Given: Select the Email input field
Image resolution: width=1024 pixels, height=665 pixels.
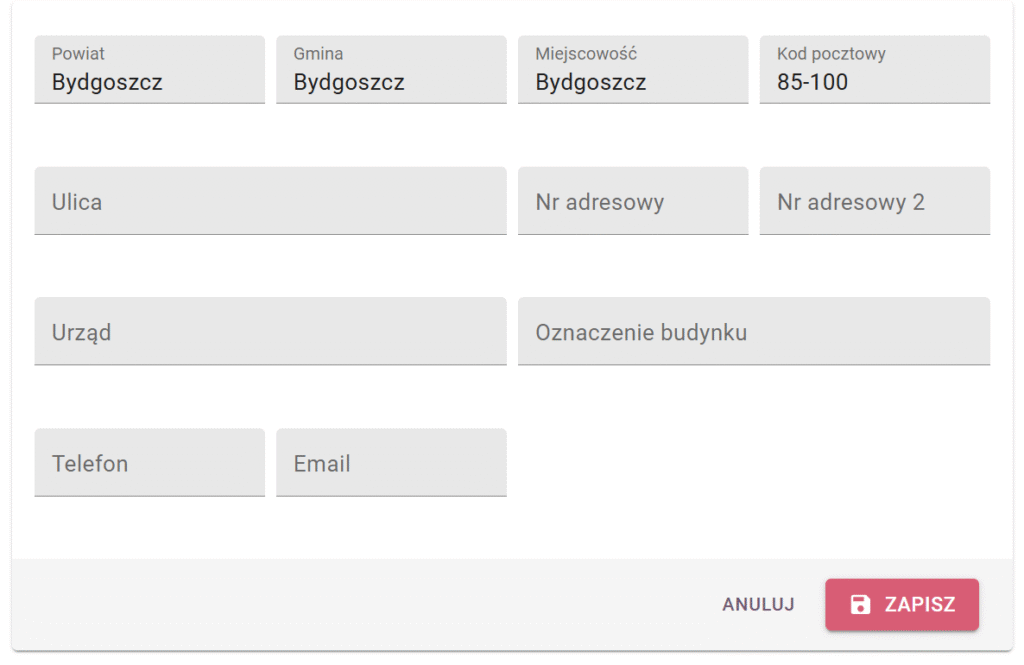Looking at the screenshot, I should click(x=391, y=462).
